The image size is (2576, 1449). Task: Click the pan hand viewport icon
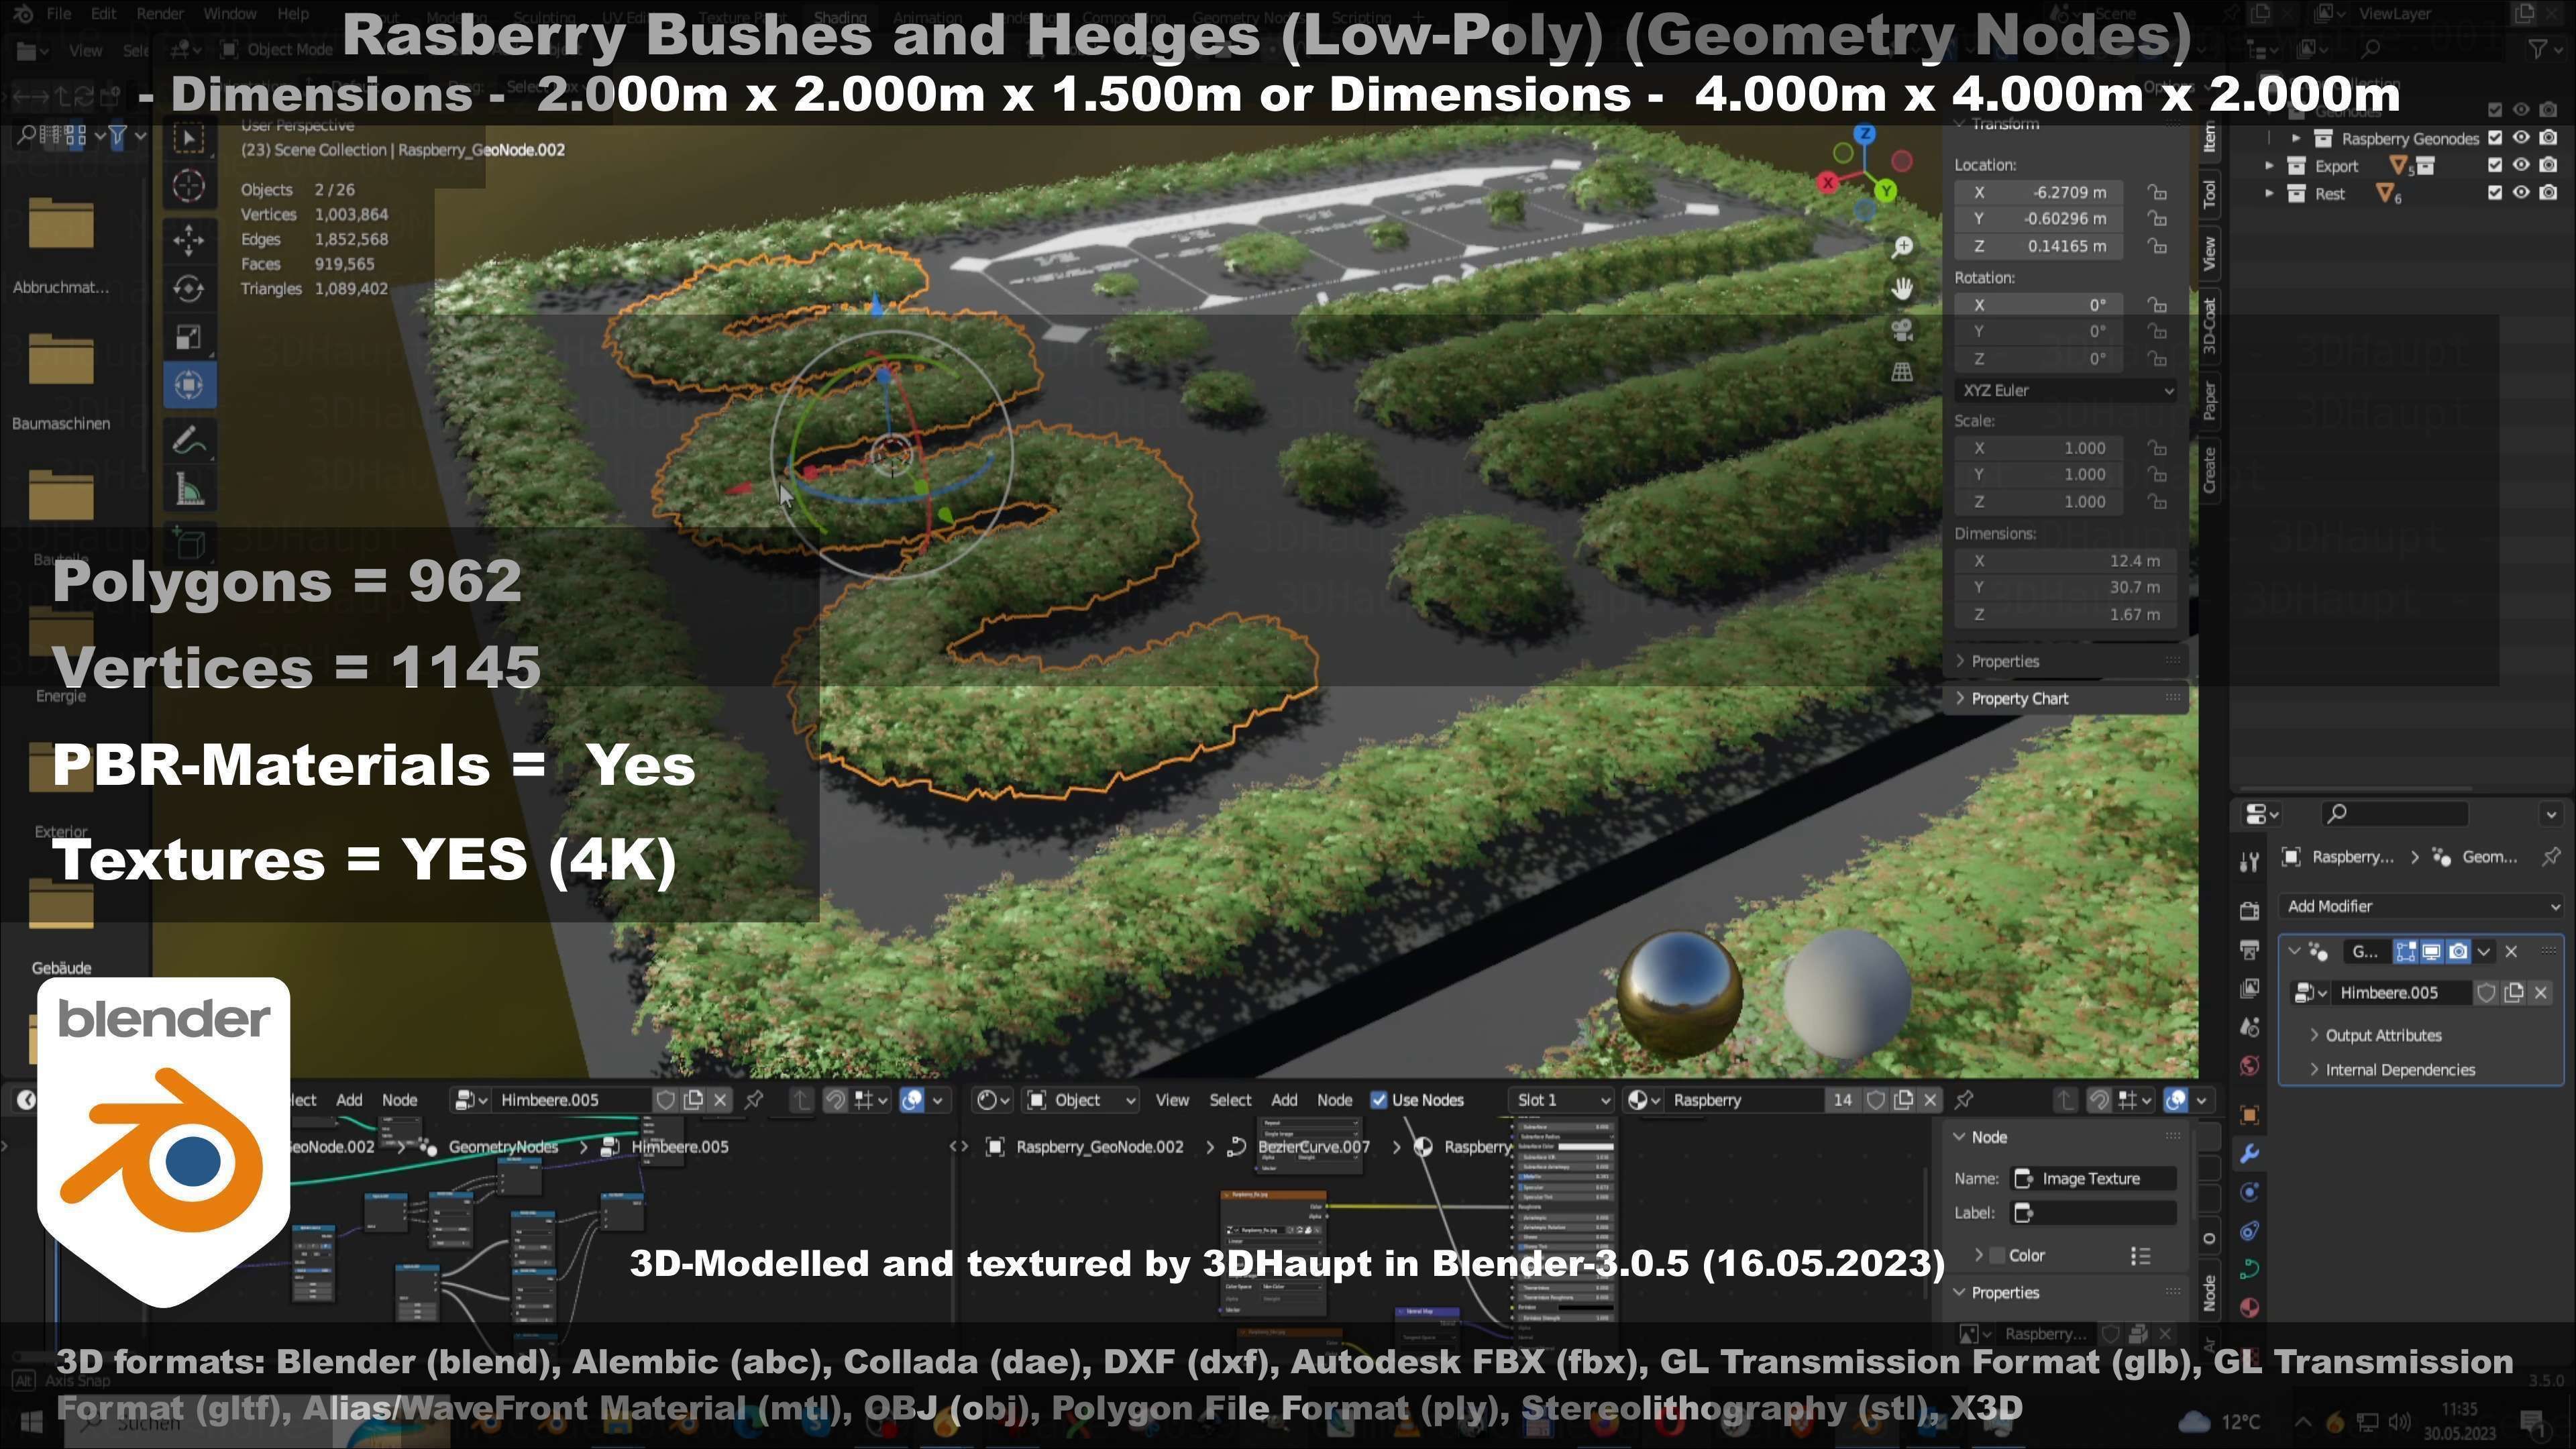pyautogui.click(x=1902, y=289)
